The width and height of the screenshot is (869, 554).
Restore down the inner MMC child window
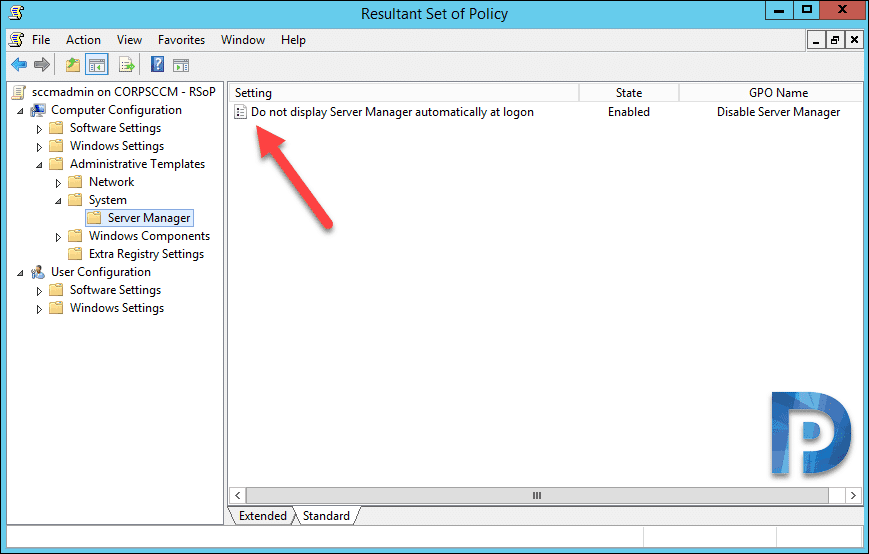point(835,40)
